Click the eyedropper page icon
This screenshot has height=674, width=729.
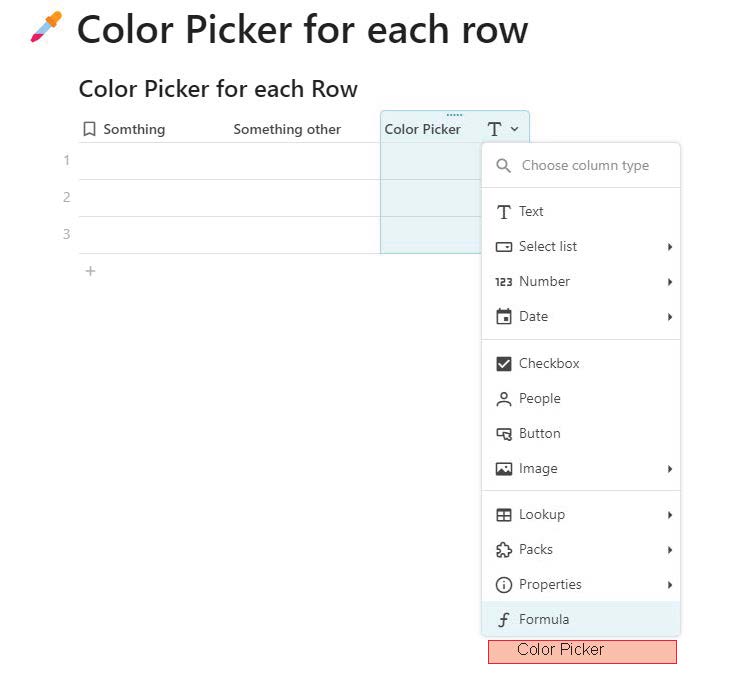[46, 27]
